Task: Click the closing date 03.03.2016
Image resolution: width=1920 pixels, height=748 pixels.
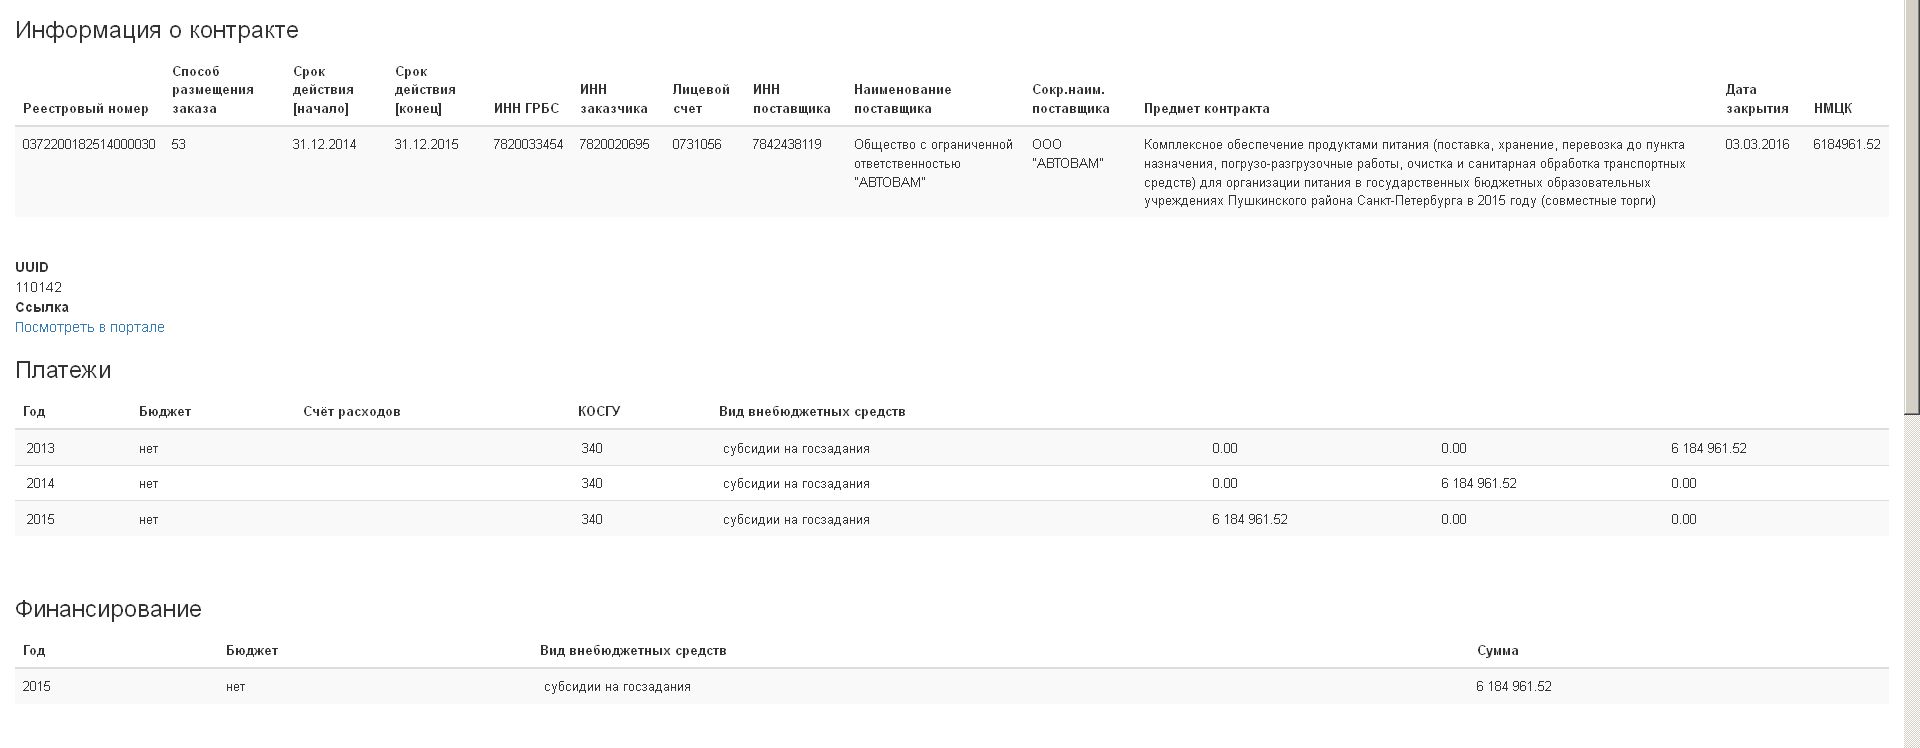Action: (1756, 144)
